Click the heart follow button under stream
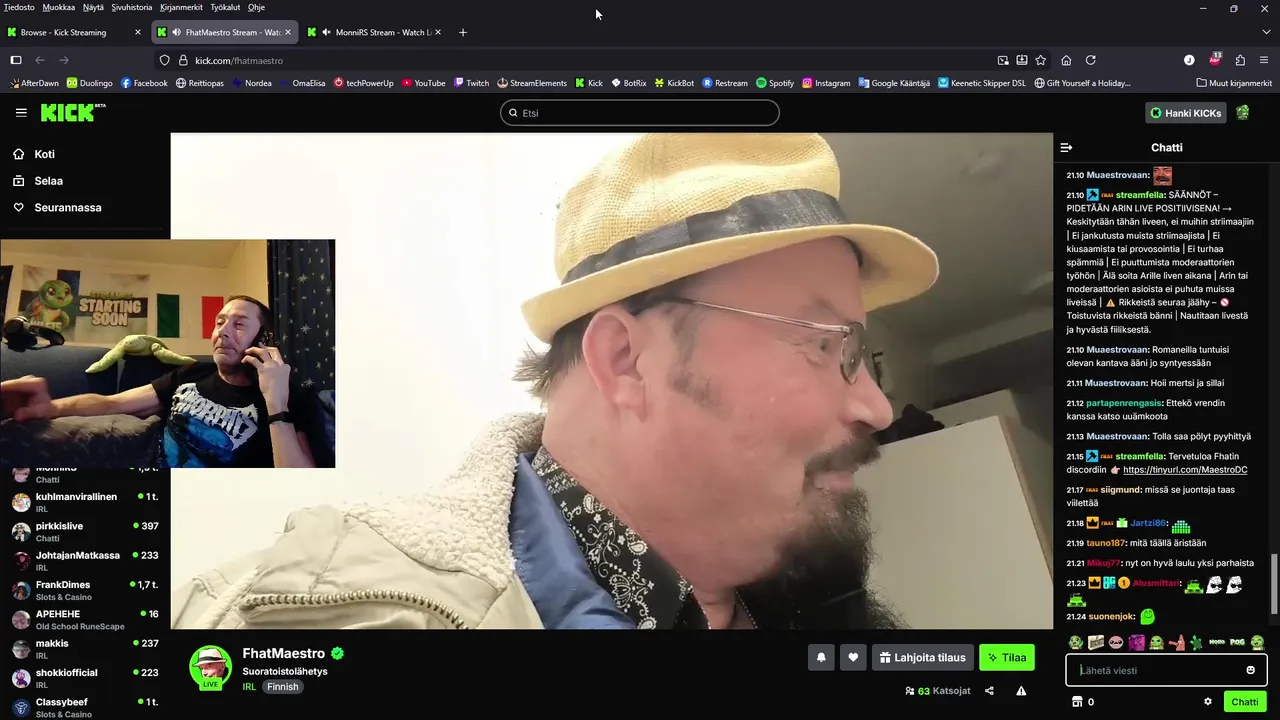This screenshot has width=1280, height=720. coord(853,657)
